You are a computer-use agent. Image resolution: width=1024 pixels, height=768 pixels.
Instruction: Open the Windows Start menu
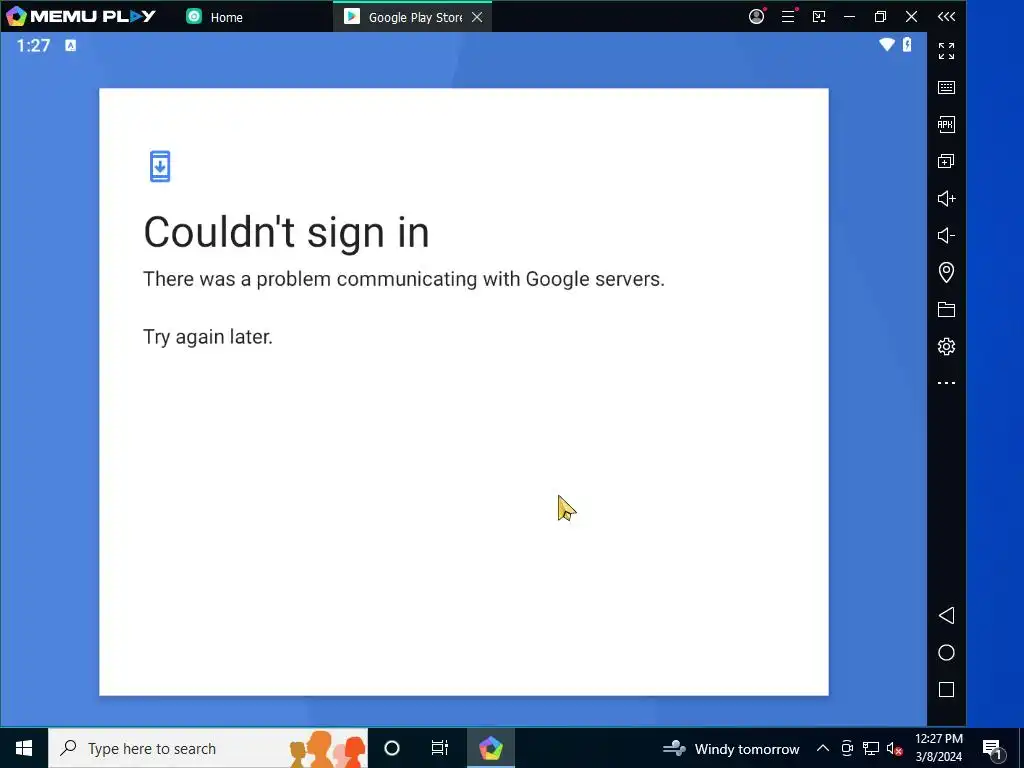pyautogui.click(x=24, y=748)
